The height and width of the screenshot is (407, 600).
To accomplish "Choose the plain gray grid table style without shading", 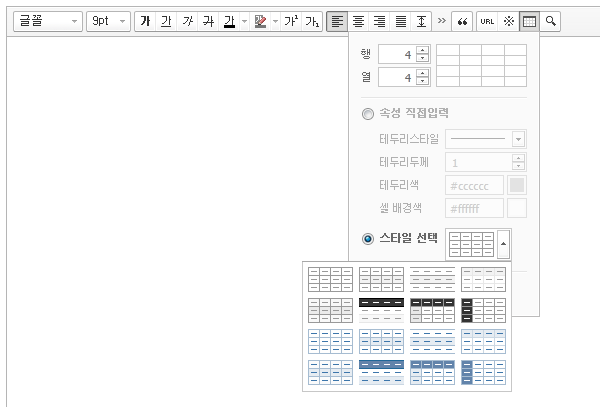I will 330,280.
